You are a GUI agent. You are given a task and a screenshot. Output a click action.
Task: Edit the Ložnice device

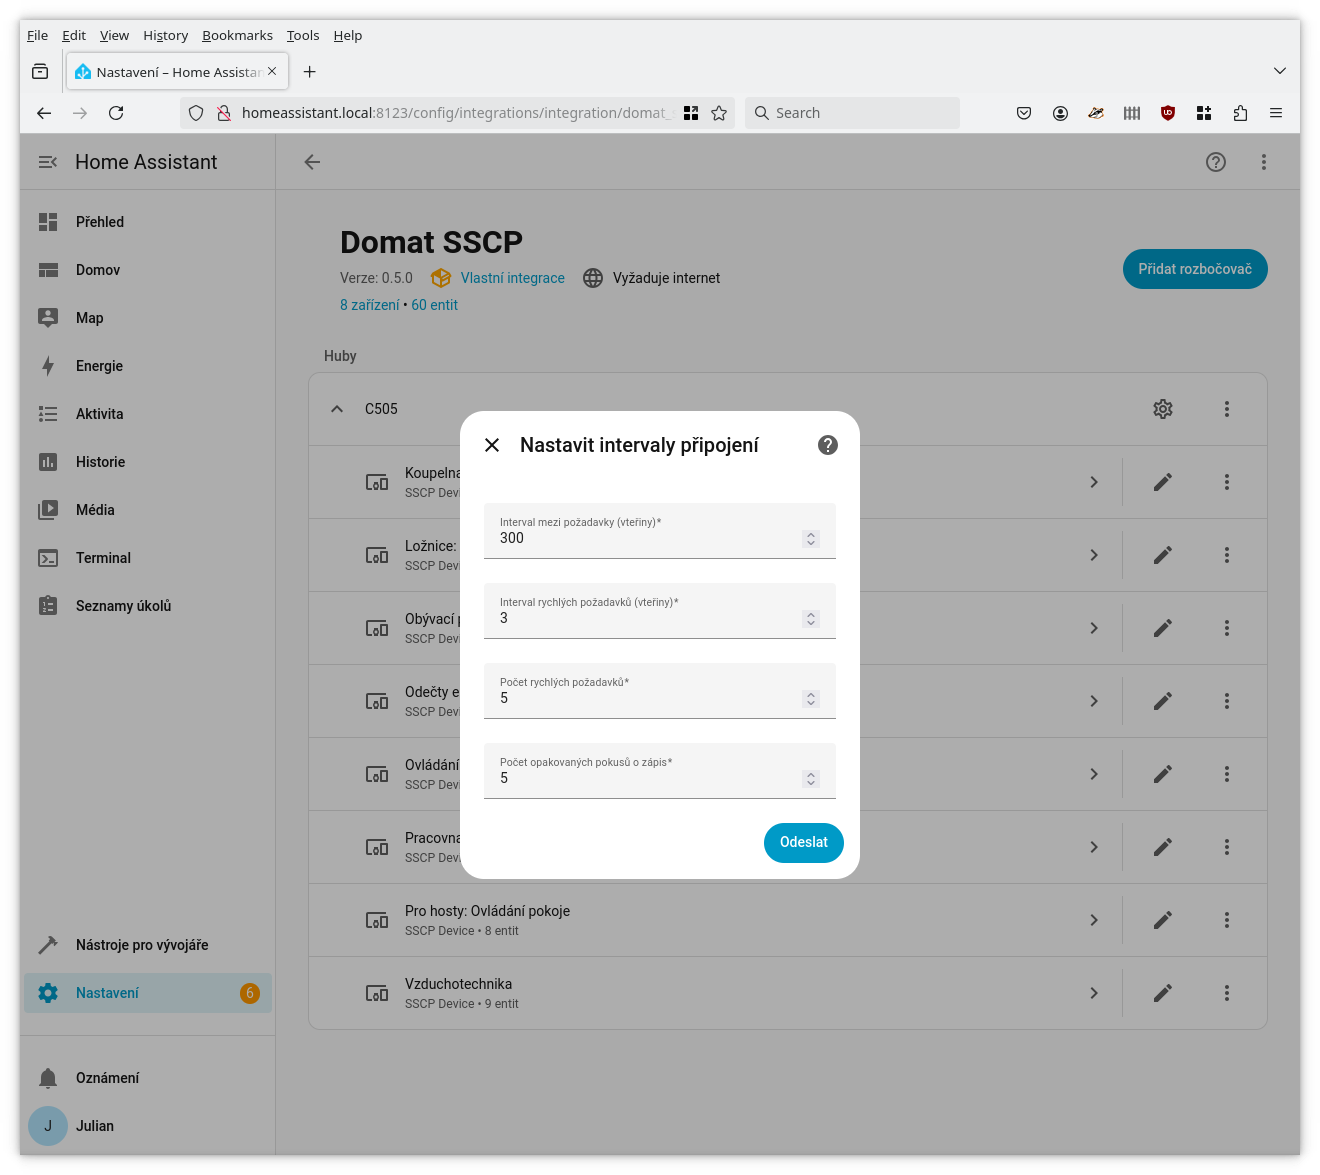tap(1163, 555)
